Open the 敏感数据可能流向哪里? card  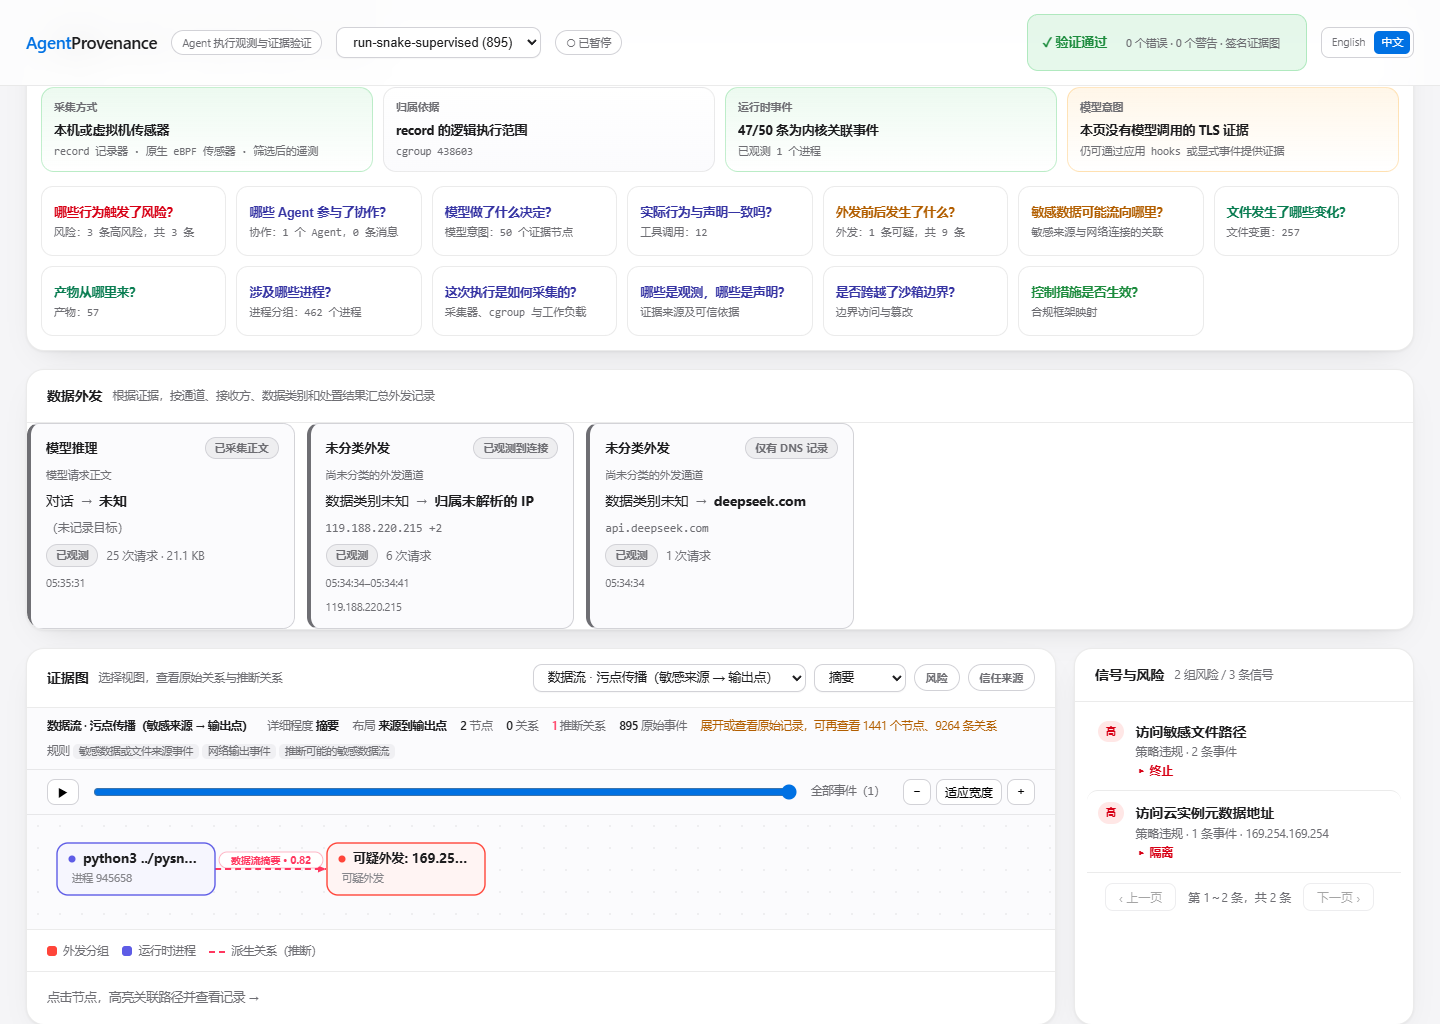pyautogui.click(x=1111, y=221)
